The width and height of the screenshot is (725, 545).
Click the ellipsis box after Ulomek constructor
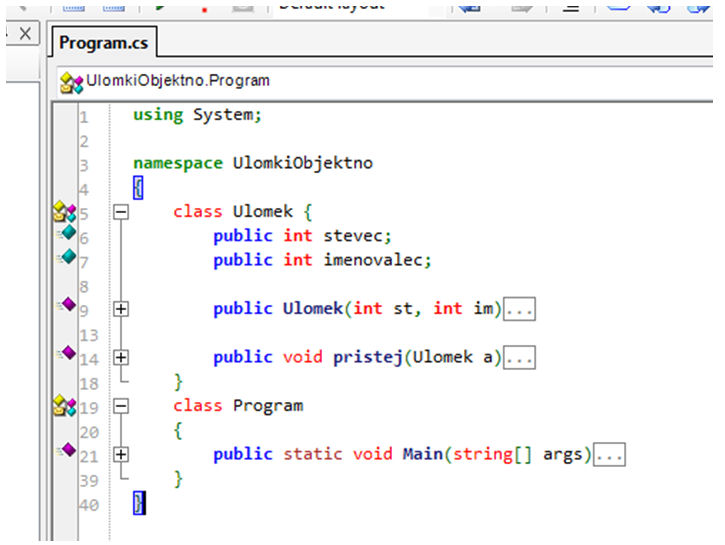[519, 309]
